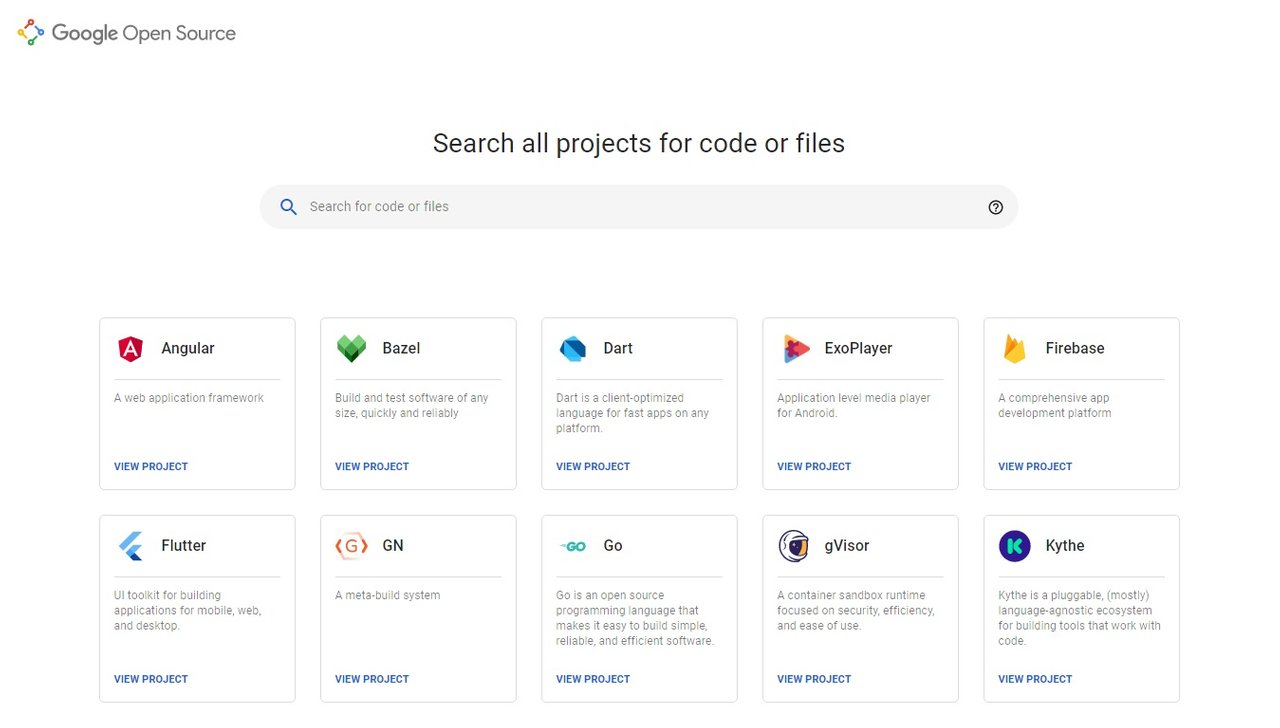Viewport: 1280px width, 728px height.
Task: Click the Bazel card title
Action: [401, 349]
